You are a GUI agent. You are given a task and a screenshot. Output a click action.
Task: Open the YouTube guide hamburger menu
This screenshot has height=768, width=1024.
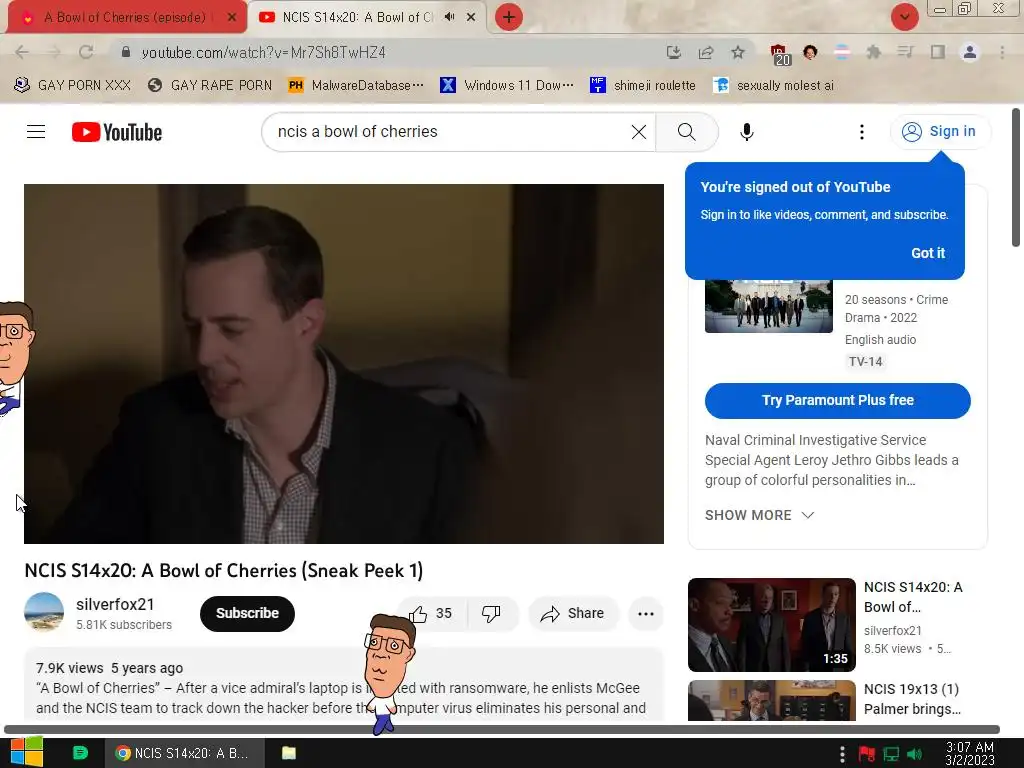pos(36,132)
